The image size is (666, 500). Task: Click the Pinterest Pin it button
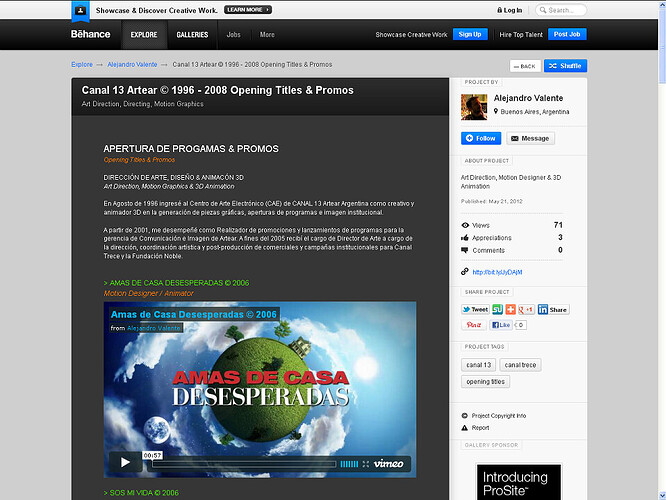click(x=474, y=325)
